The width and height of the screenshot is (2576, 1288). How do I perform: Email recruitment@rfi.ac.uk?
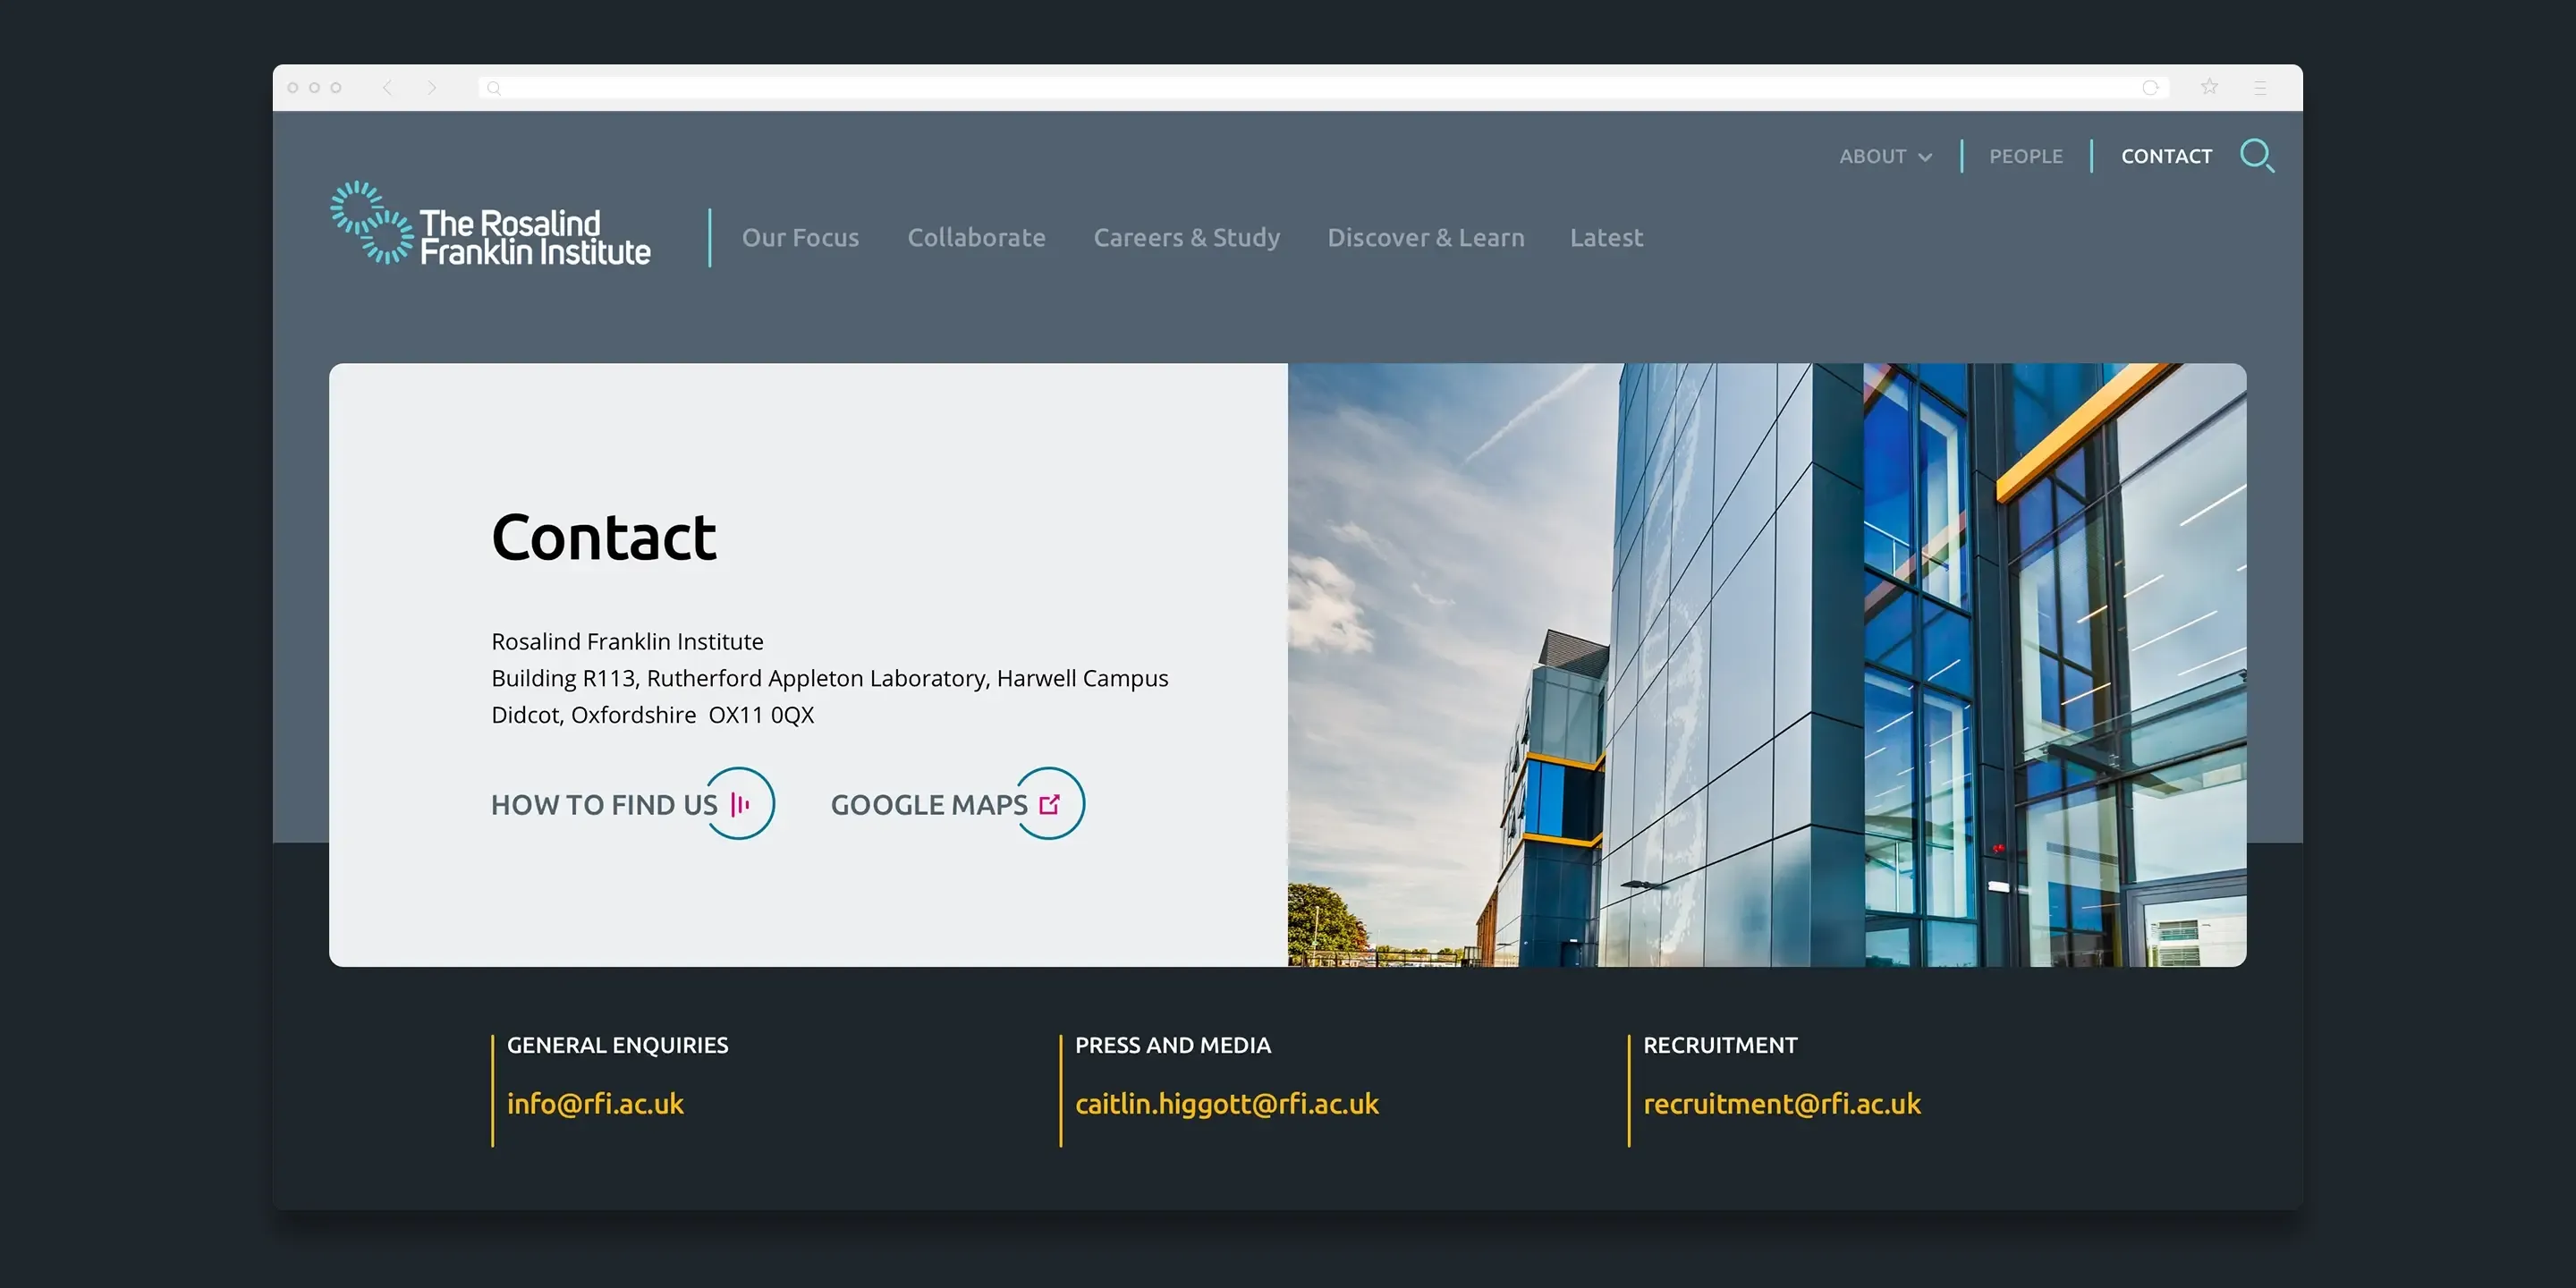1782,1104
